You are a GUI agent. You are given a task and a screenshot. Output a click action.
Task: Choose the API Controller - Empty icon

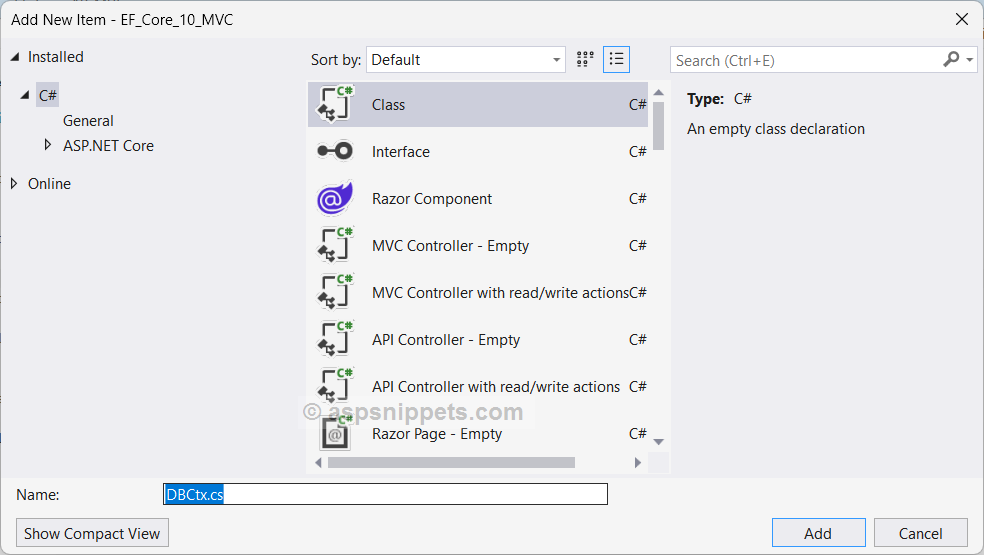point(335,339)
